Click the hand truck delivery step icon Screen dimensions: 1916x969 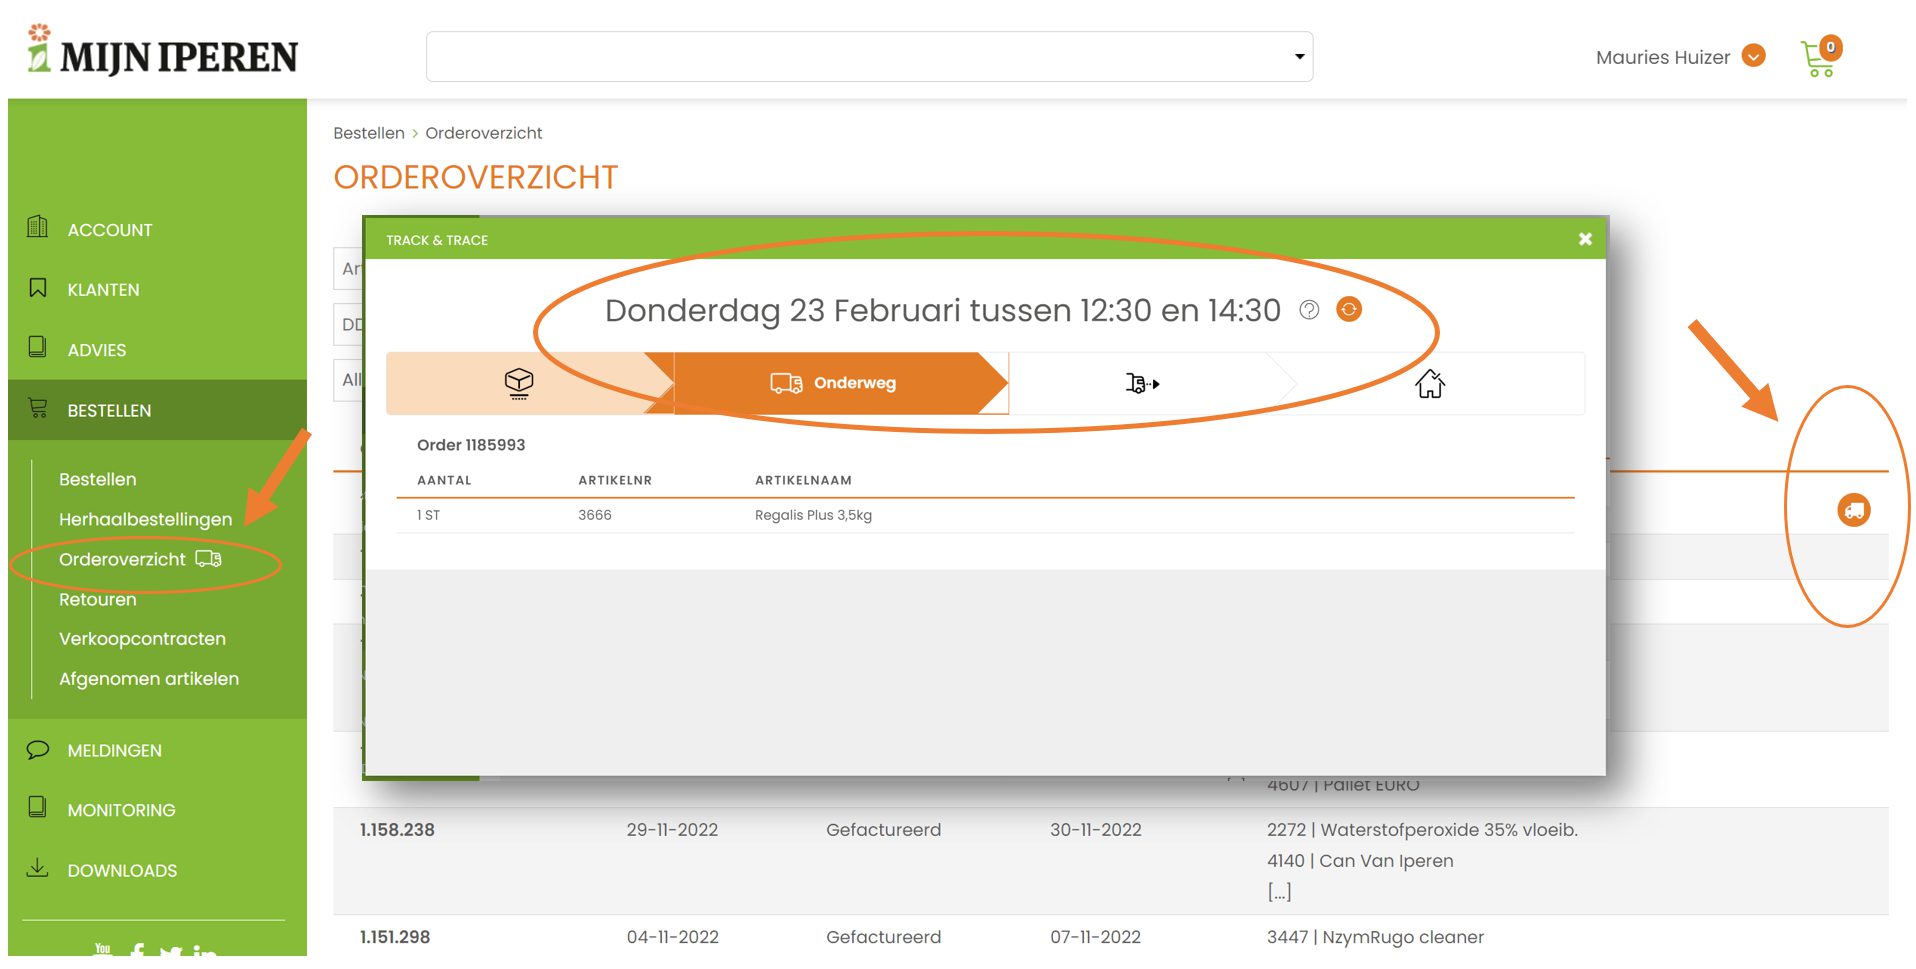tap(1141, 383)
